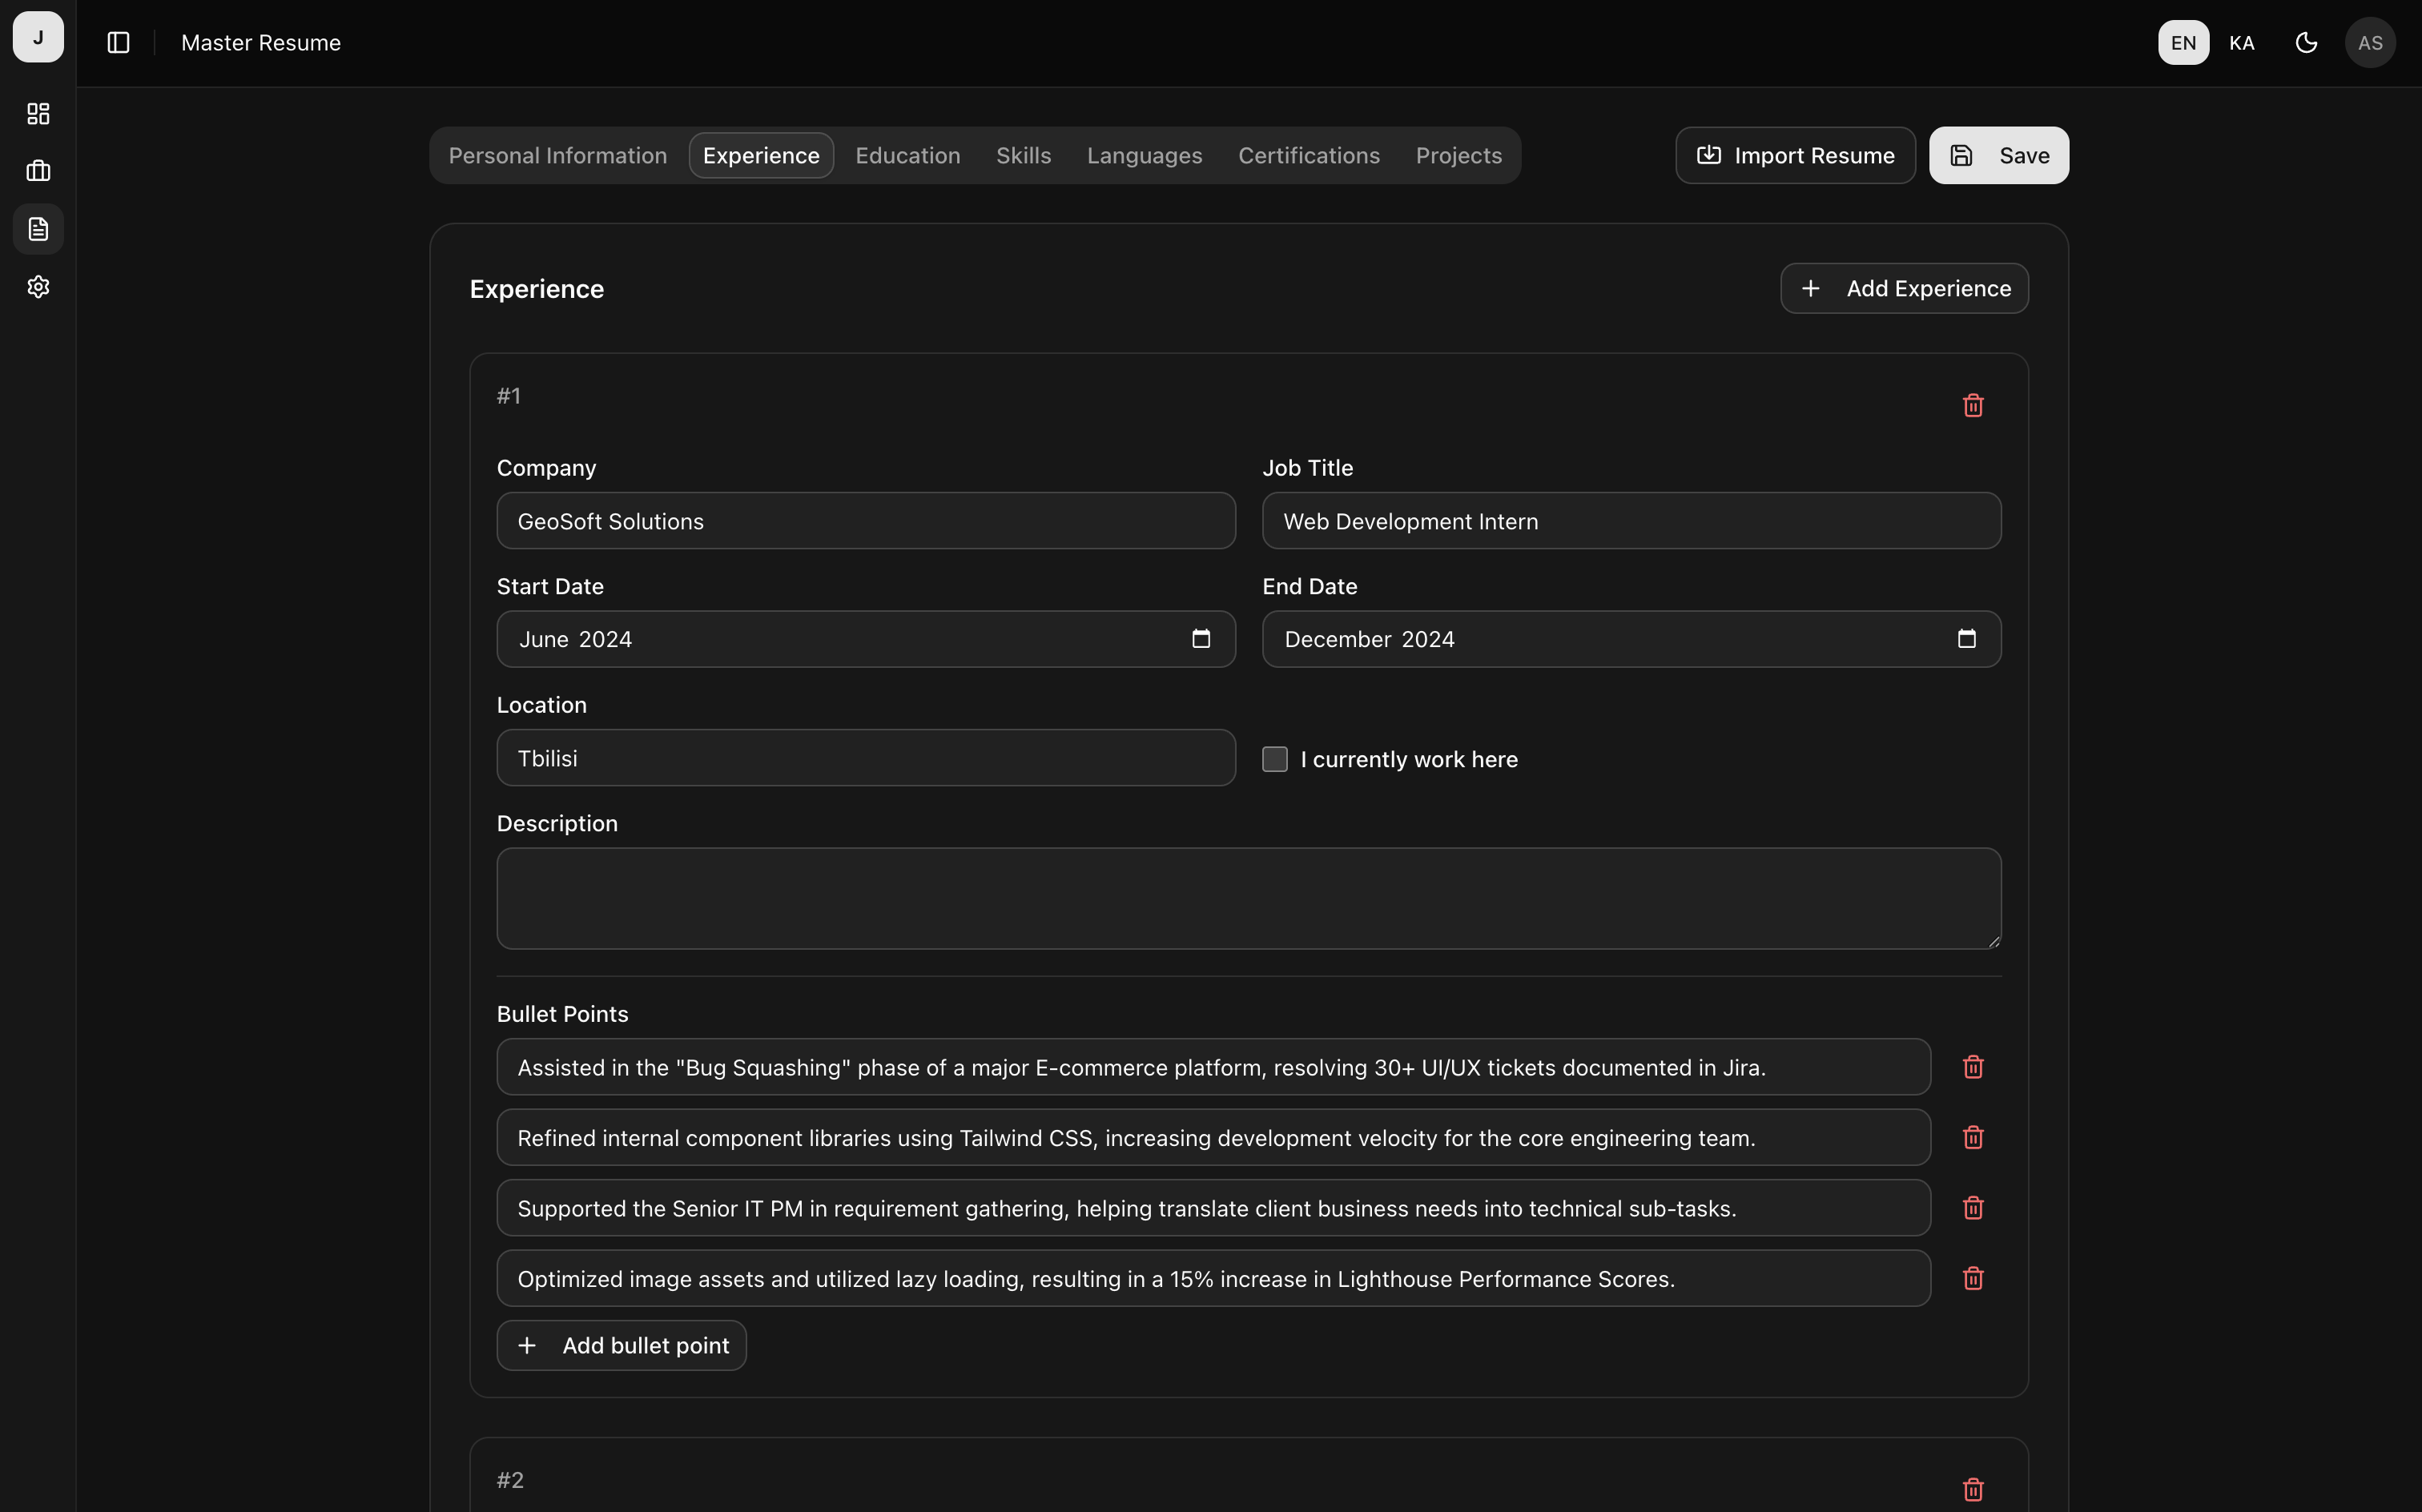Click the Company field with GeoSoft Solutions
Screen dimensions: 2422x1512
pos(865,521)
